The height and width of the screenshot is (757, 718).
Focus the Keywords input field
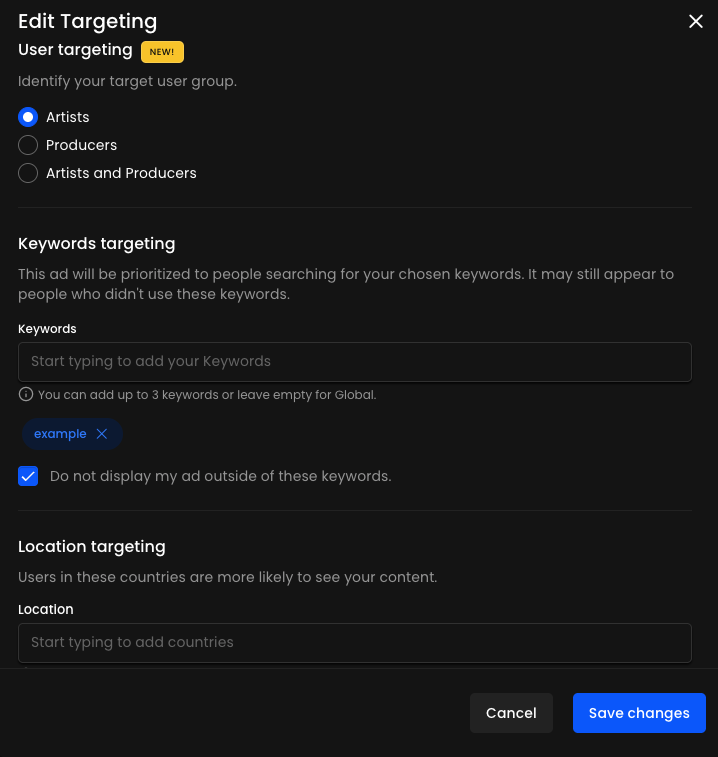click(355, 361)
